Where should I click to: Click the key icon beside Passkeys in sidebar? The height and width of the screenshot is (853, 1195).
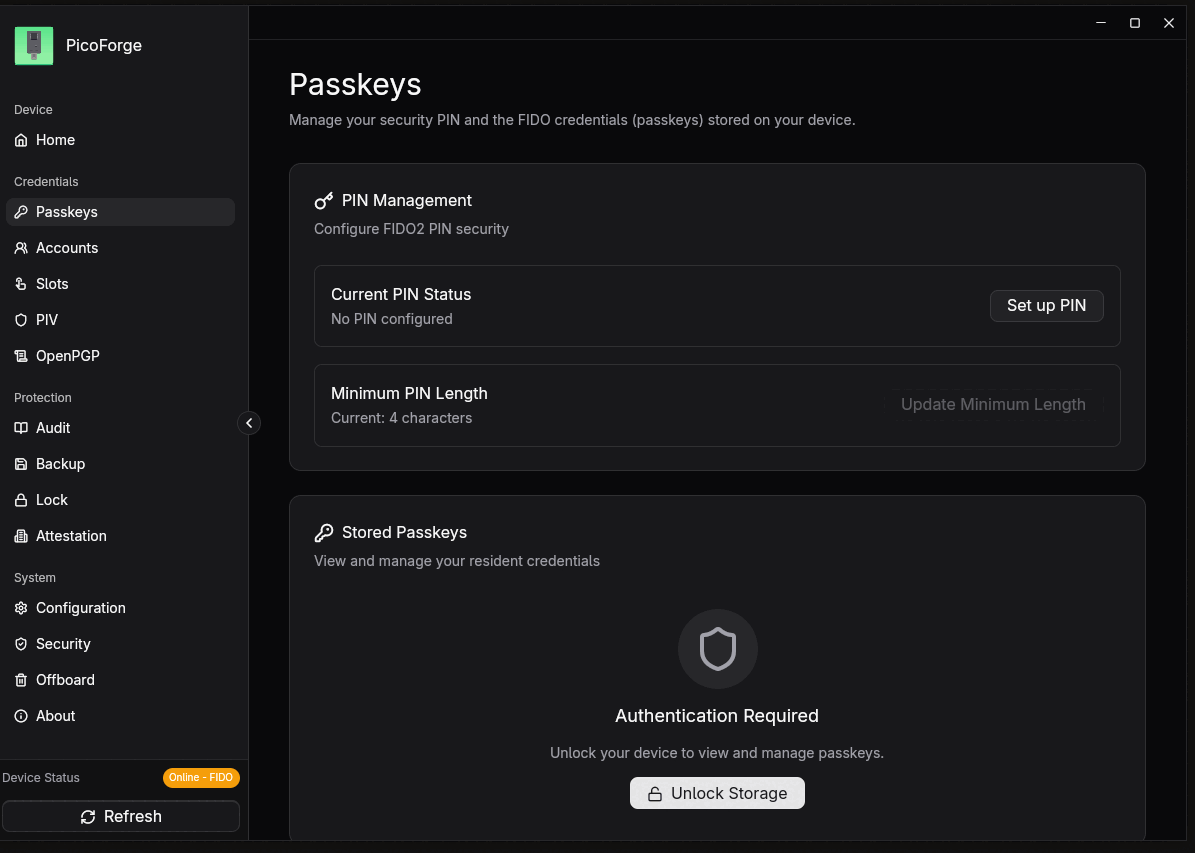21,212
